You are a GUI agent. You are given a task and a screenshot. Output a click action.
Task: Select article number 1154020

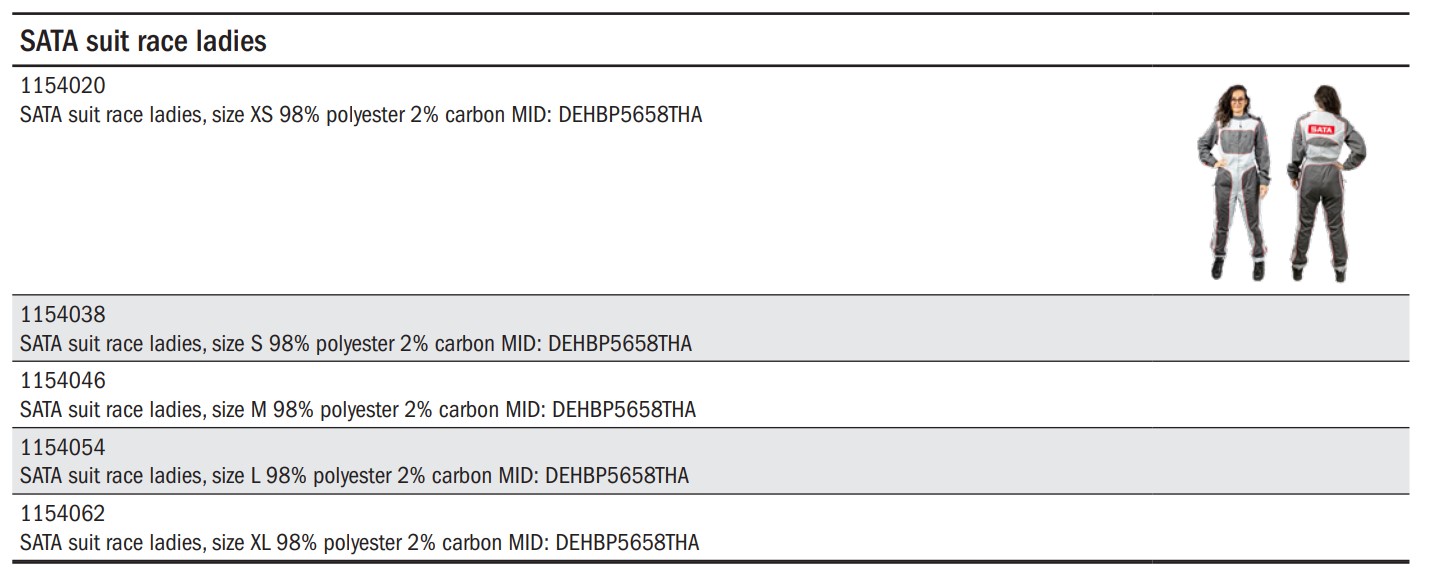tap(62, 87)
